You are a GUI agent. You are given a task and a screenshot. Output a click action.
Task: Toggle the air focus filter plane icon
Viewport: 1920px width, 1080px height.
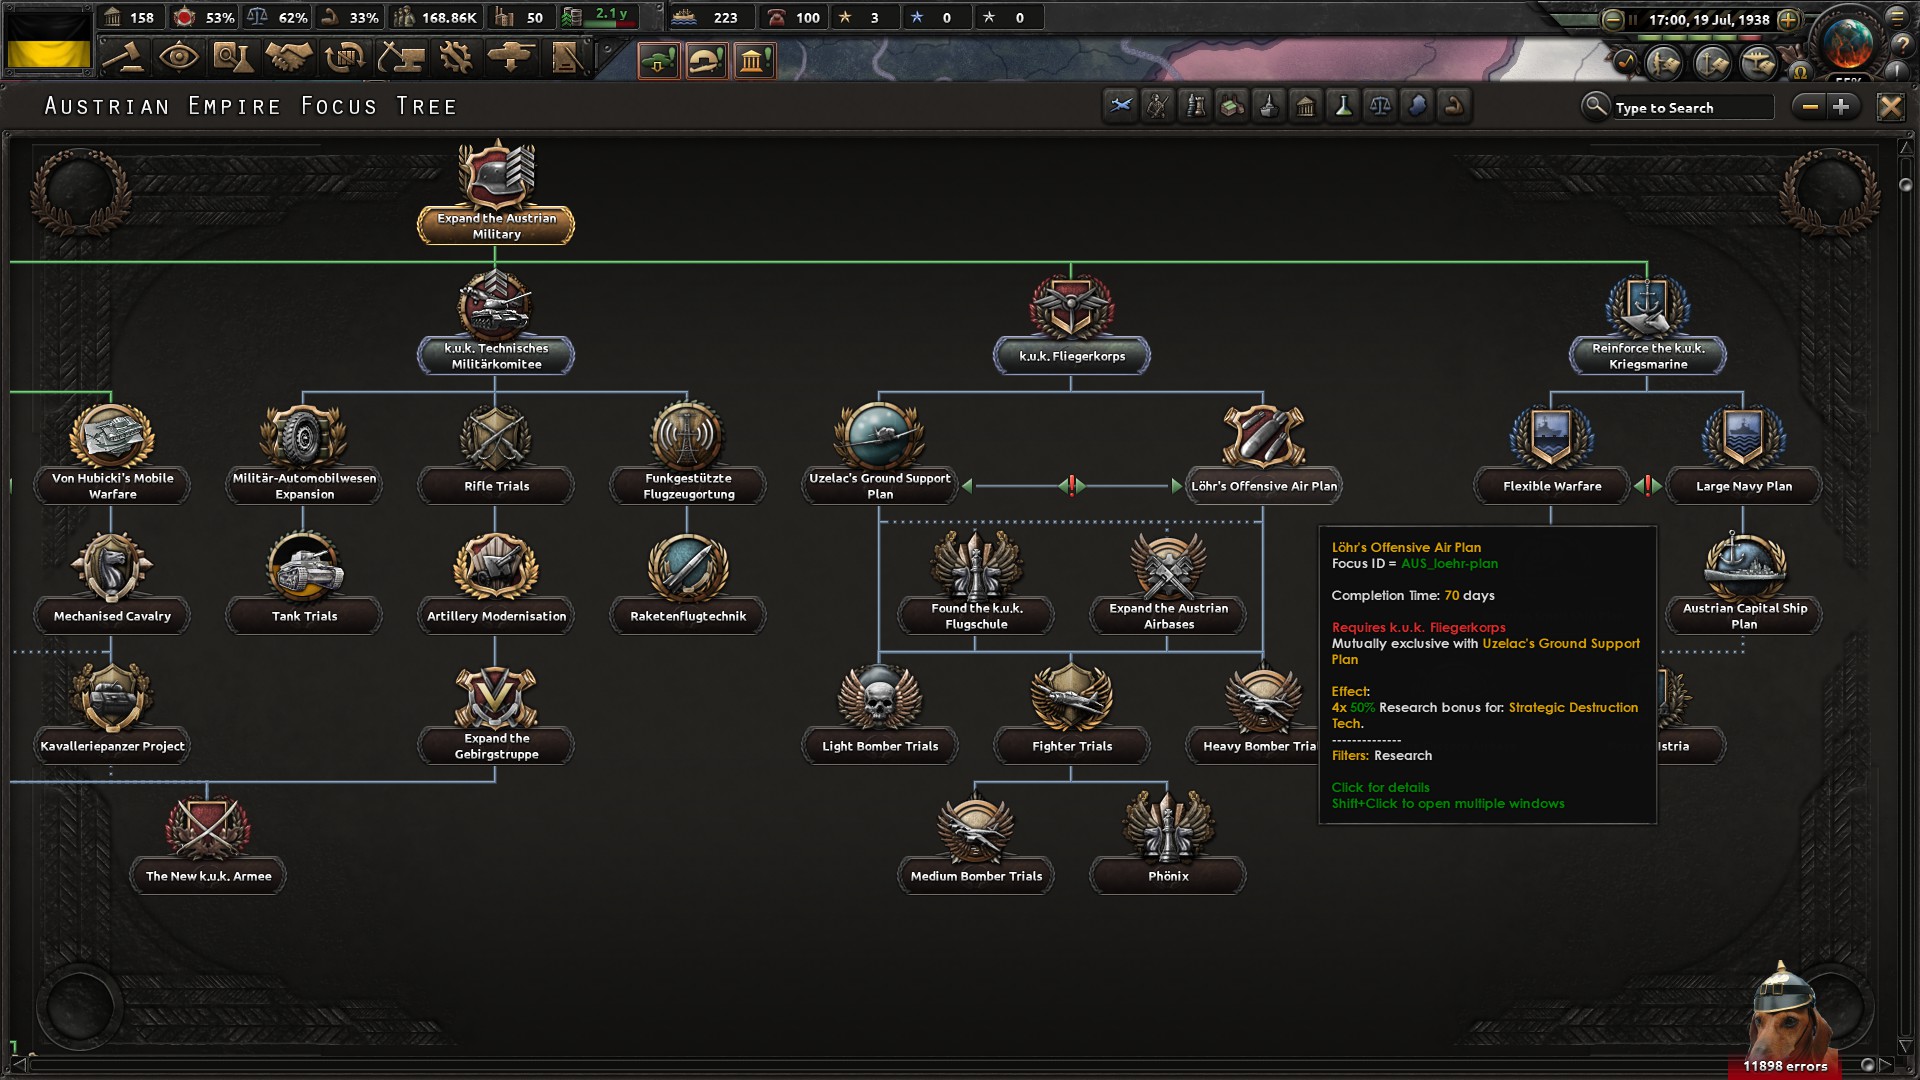tap(1120, 106)
